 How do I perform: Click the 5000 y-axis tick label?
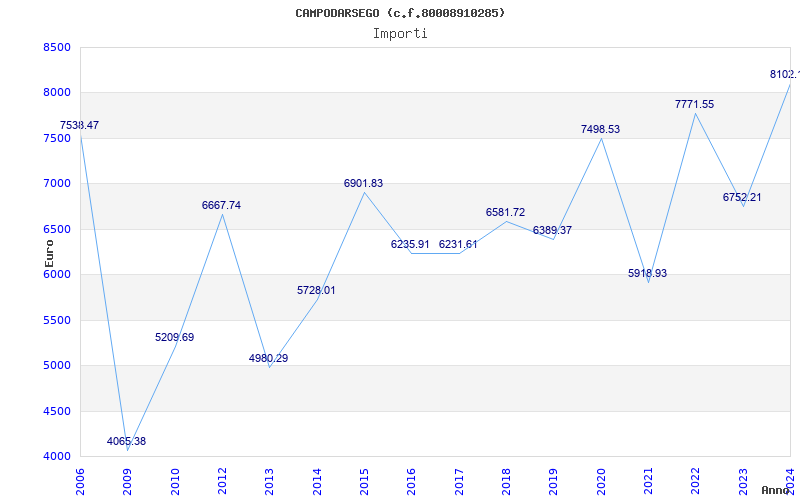click(x=57, y=366)
